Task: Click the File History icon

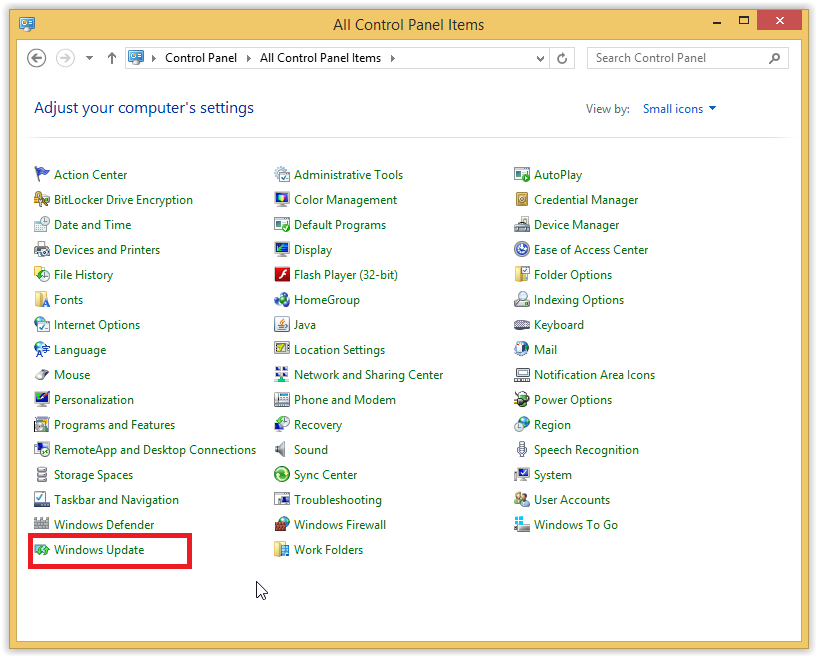Action: coord(42,274)
